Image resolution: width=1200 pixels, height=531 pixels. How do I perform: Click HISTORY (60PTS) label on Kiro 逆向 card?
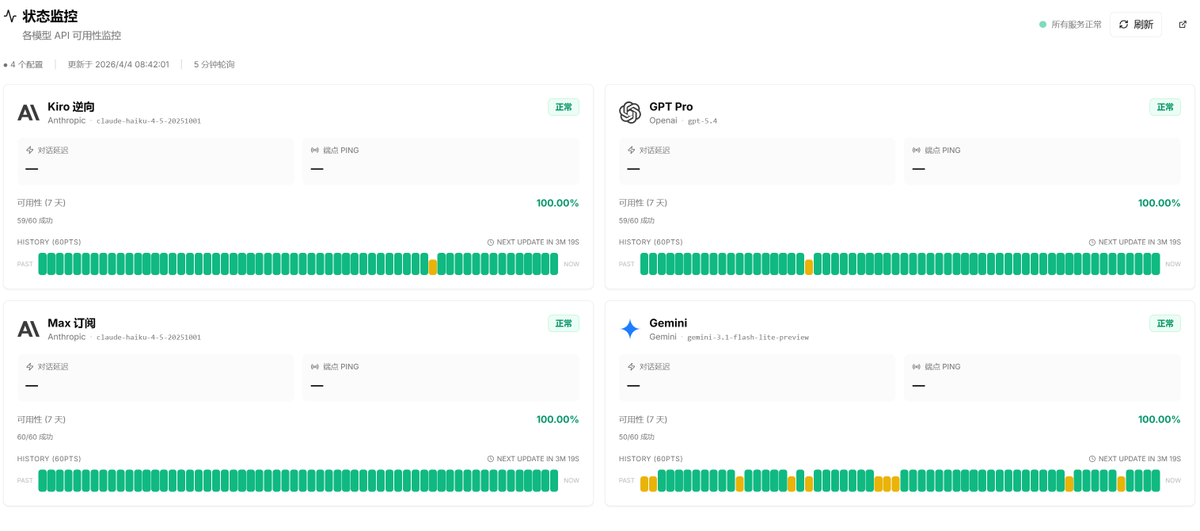click(49, 242)
